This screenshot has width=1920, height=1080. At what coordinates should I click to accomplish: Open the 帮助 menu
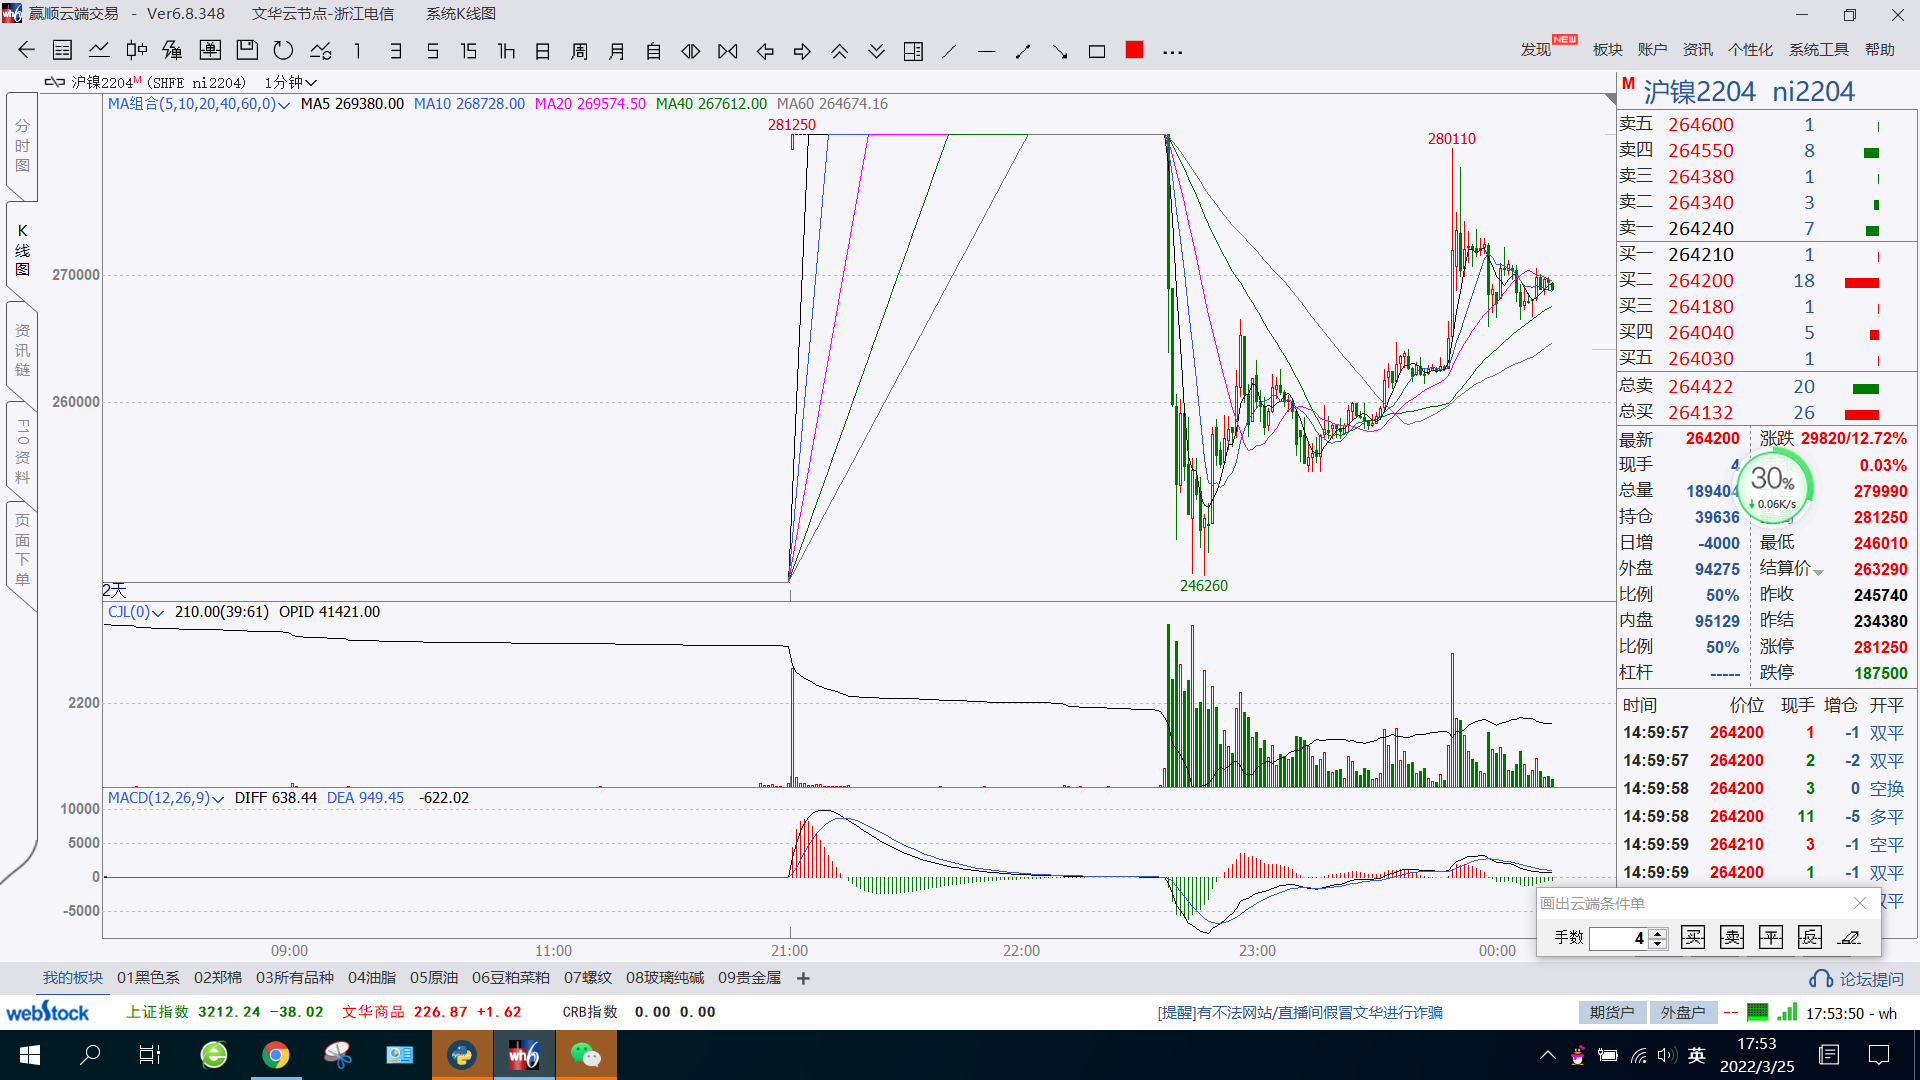1879,50
